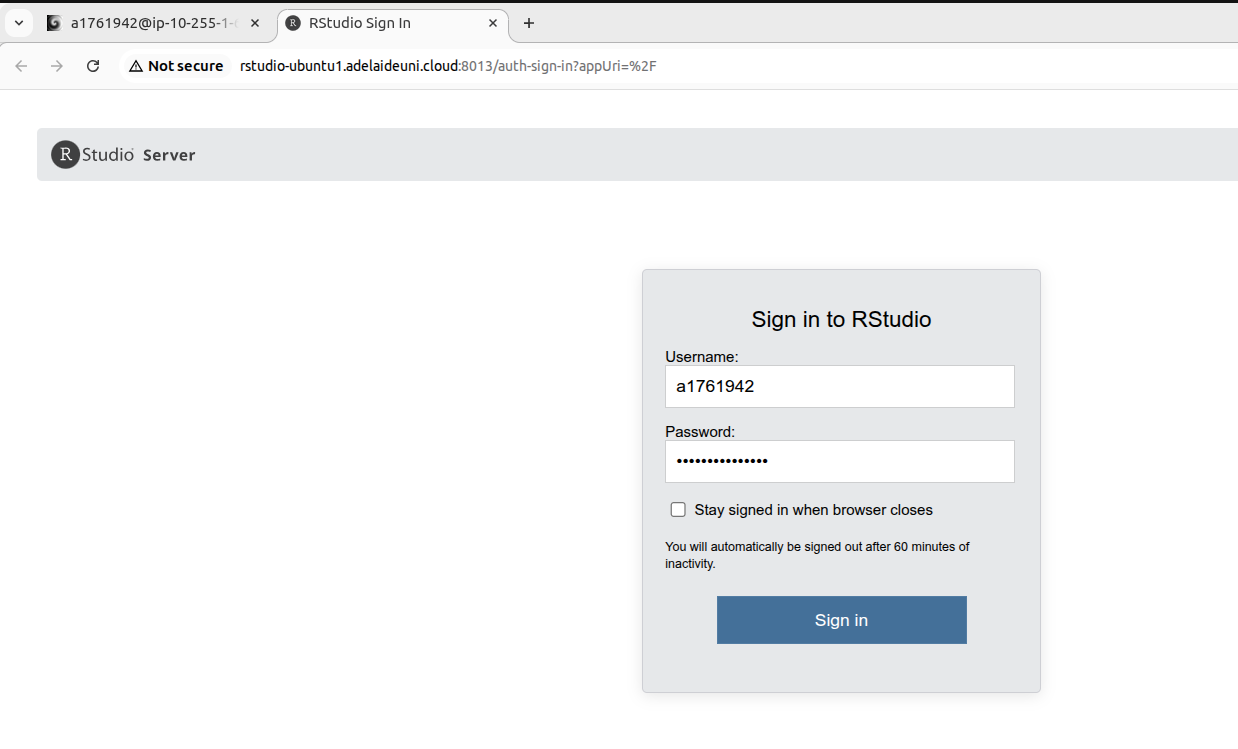1238x749 pixels.
Task: Switch to the a1761942@ip-10-255 tab
Action: click(x=154, y=23)
